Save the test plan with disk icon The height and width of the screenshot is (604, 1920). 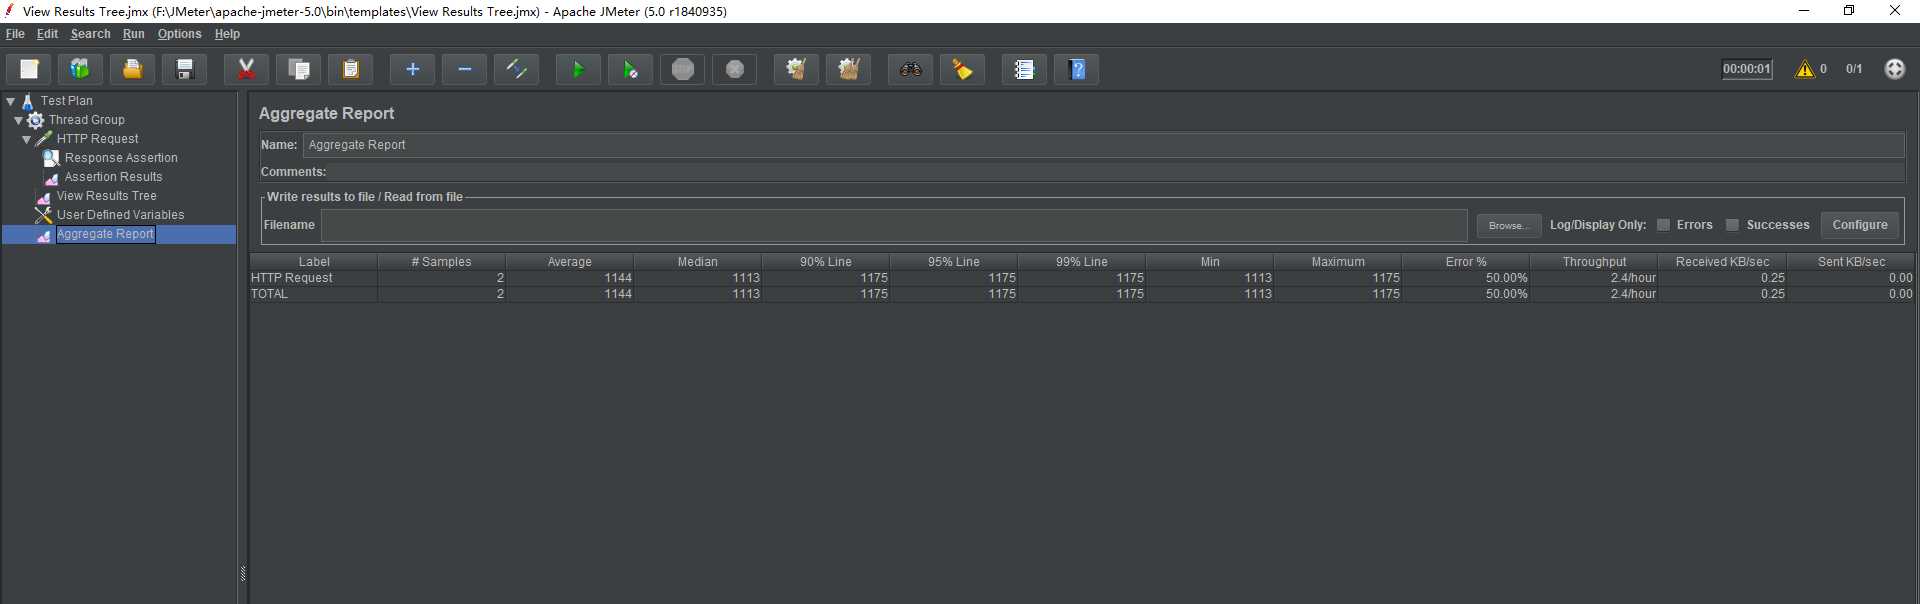point(184,69)
